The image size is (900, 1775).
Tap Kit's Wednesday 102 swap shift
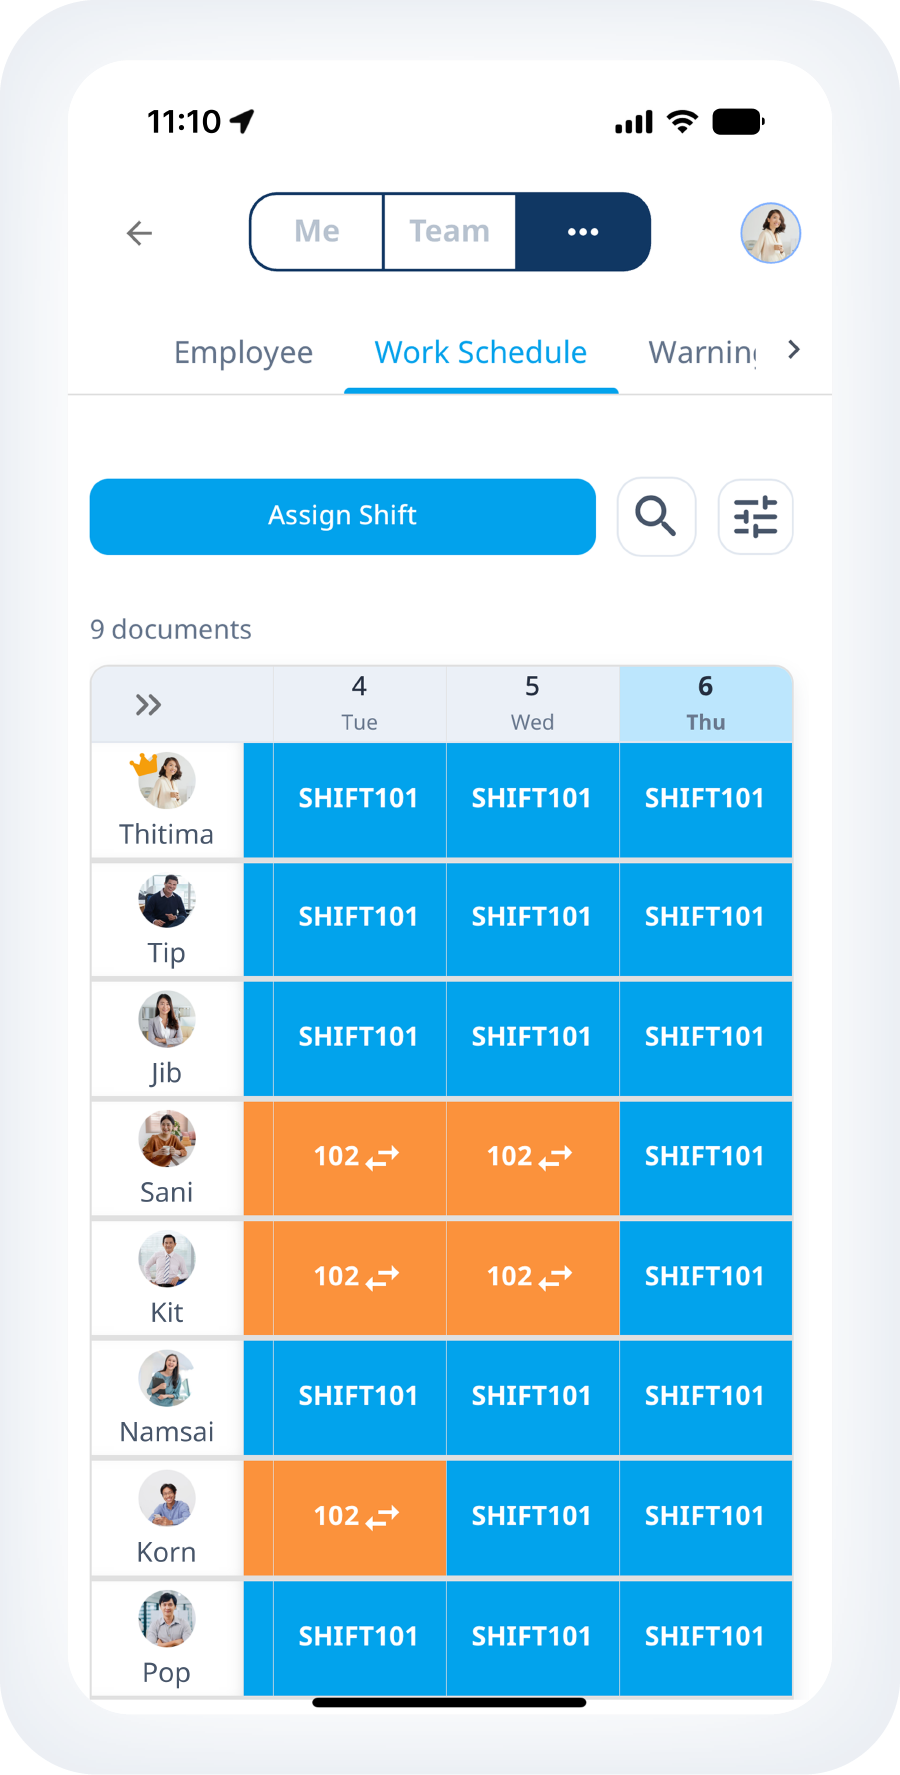click(x=532, y=1277)
